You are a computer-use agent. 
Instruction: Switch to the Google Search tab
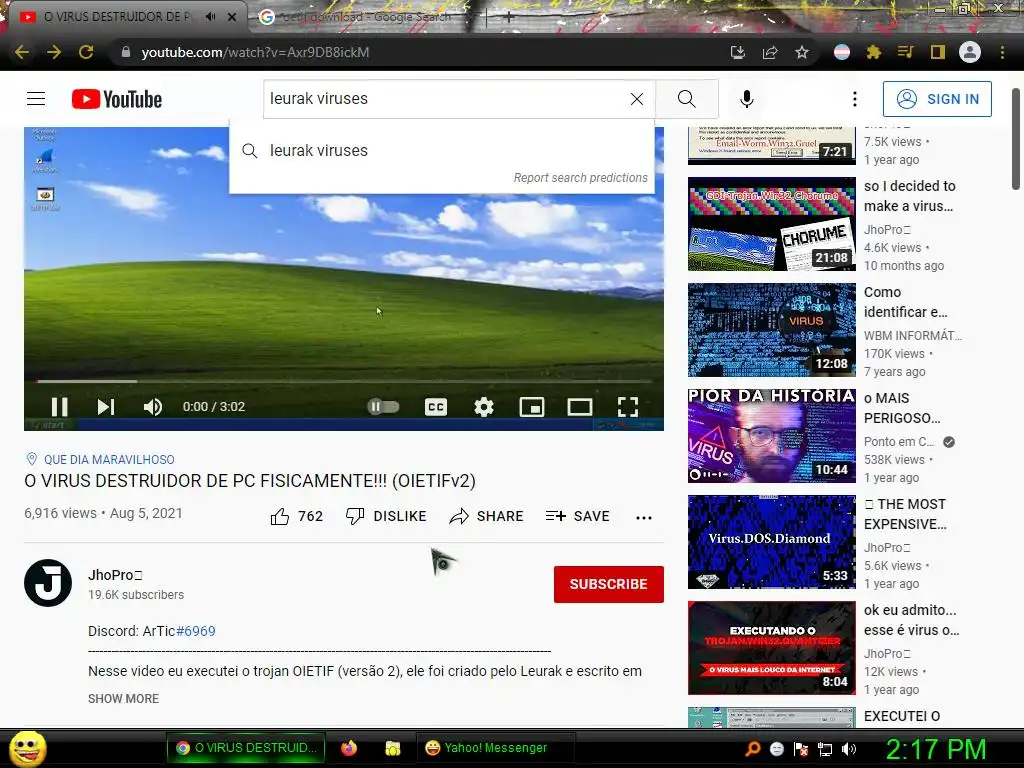pos(366,17)
